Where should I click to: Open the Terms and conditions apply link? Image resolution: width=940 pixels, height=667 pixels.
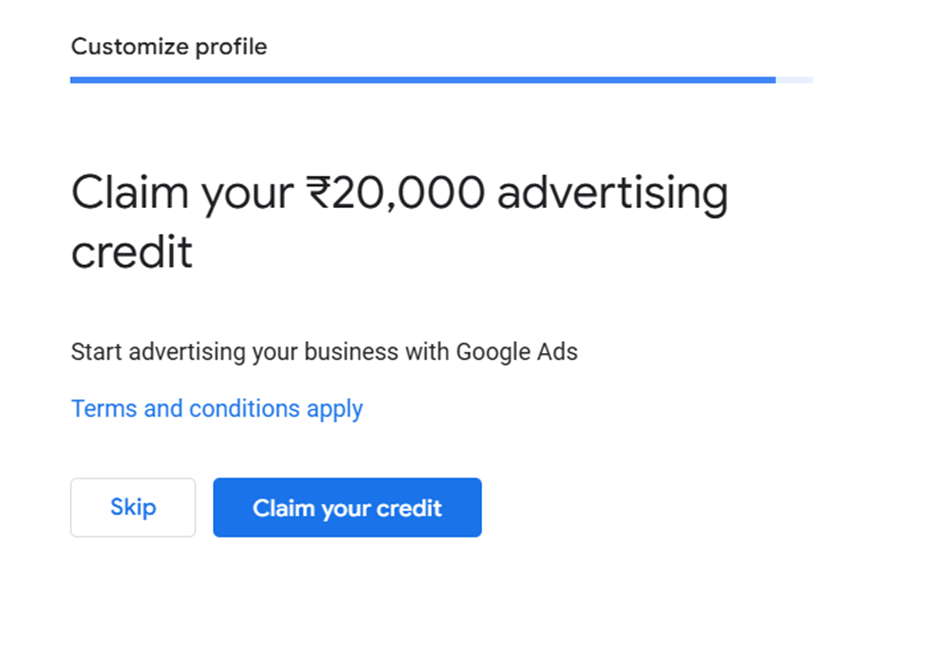(217, 409)
